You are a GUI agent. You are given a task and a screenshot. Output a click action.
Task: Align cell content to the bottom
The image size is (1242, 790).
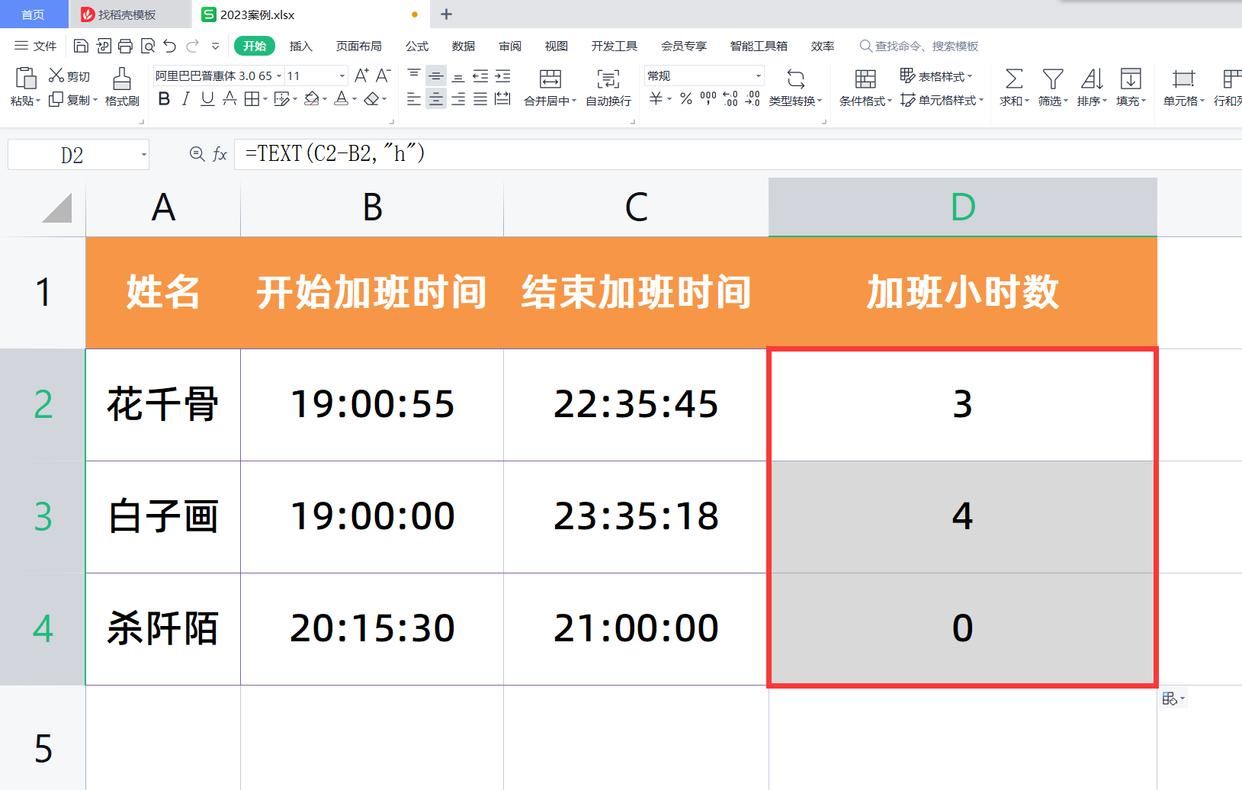(458, 75)
